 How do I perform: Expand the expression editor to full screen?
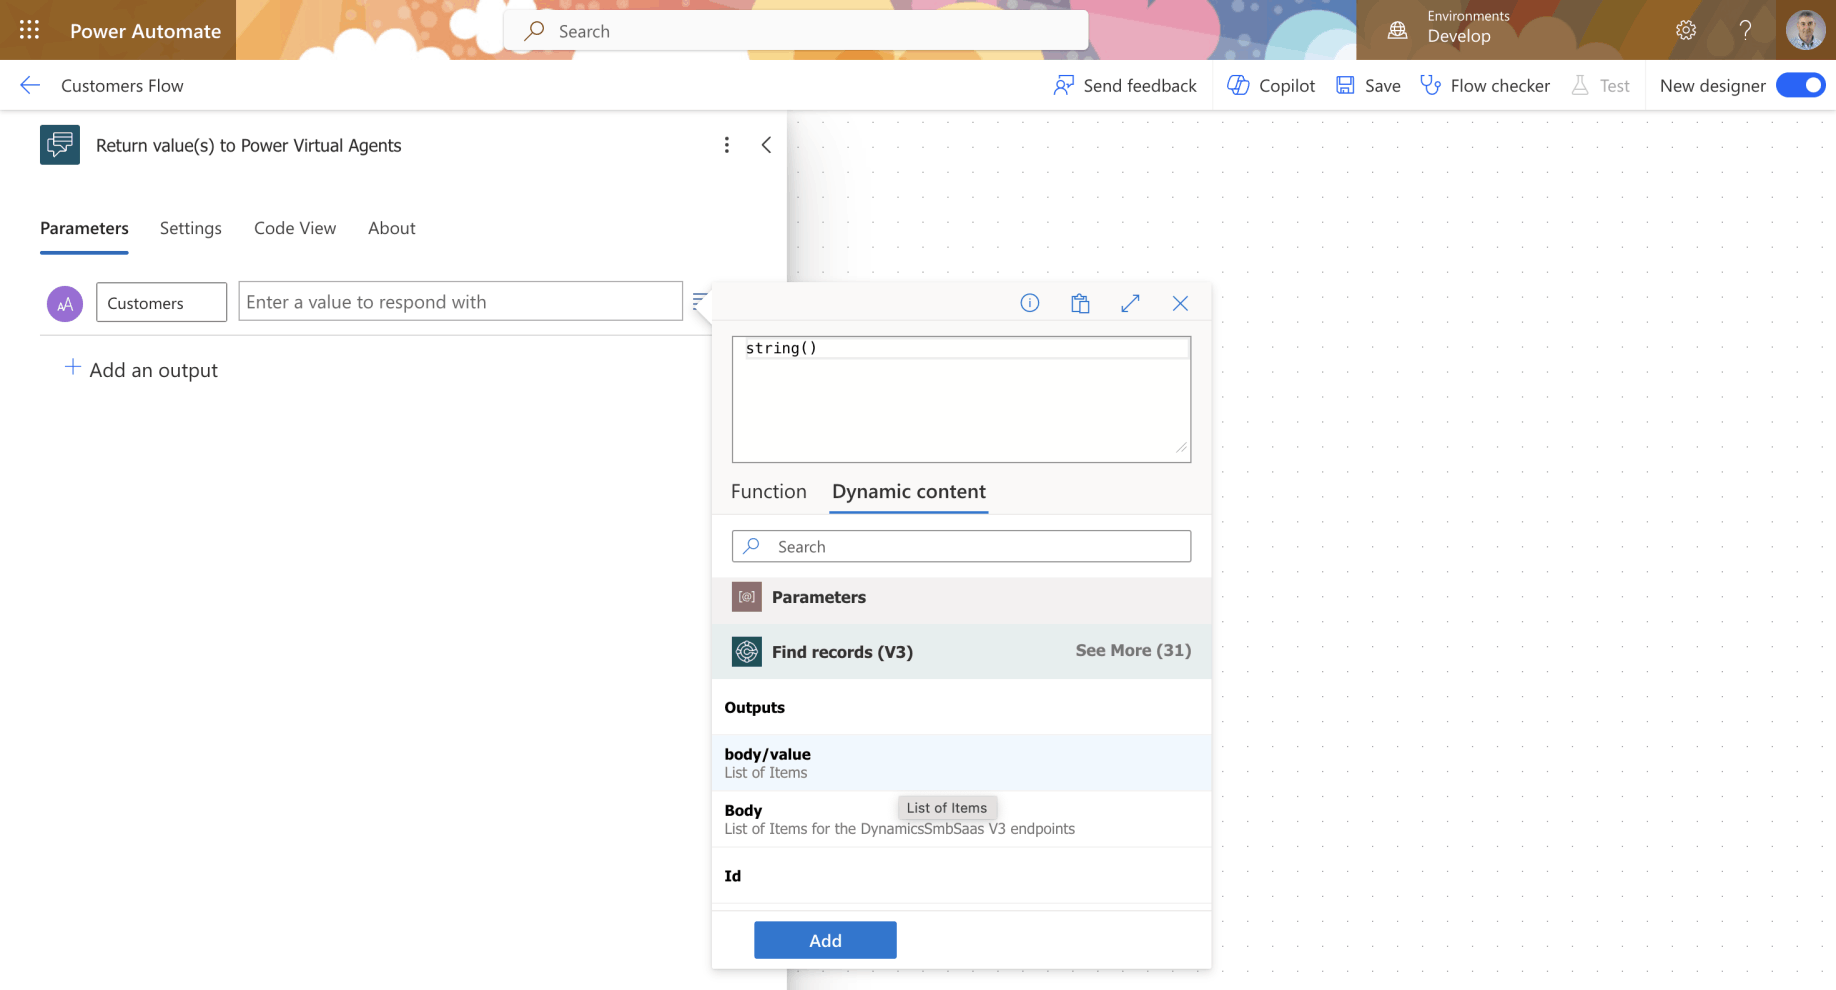tap(1130, 303)
